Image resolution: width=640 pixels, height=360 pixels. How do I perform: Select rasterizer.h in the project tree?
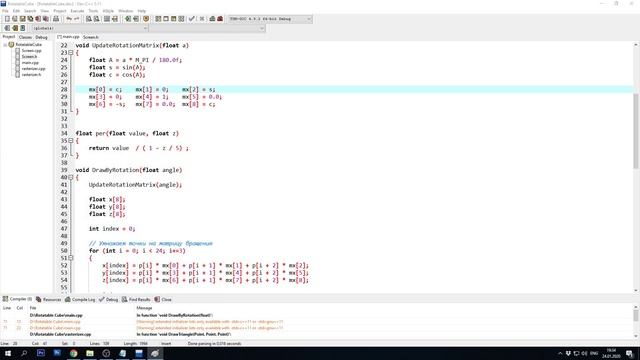[x=31, y=75]
